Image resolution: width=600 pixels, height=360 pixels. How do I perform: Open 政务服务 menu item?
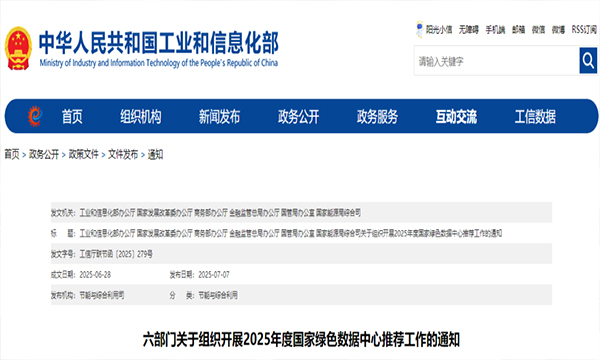(377, 116)
